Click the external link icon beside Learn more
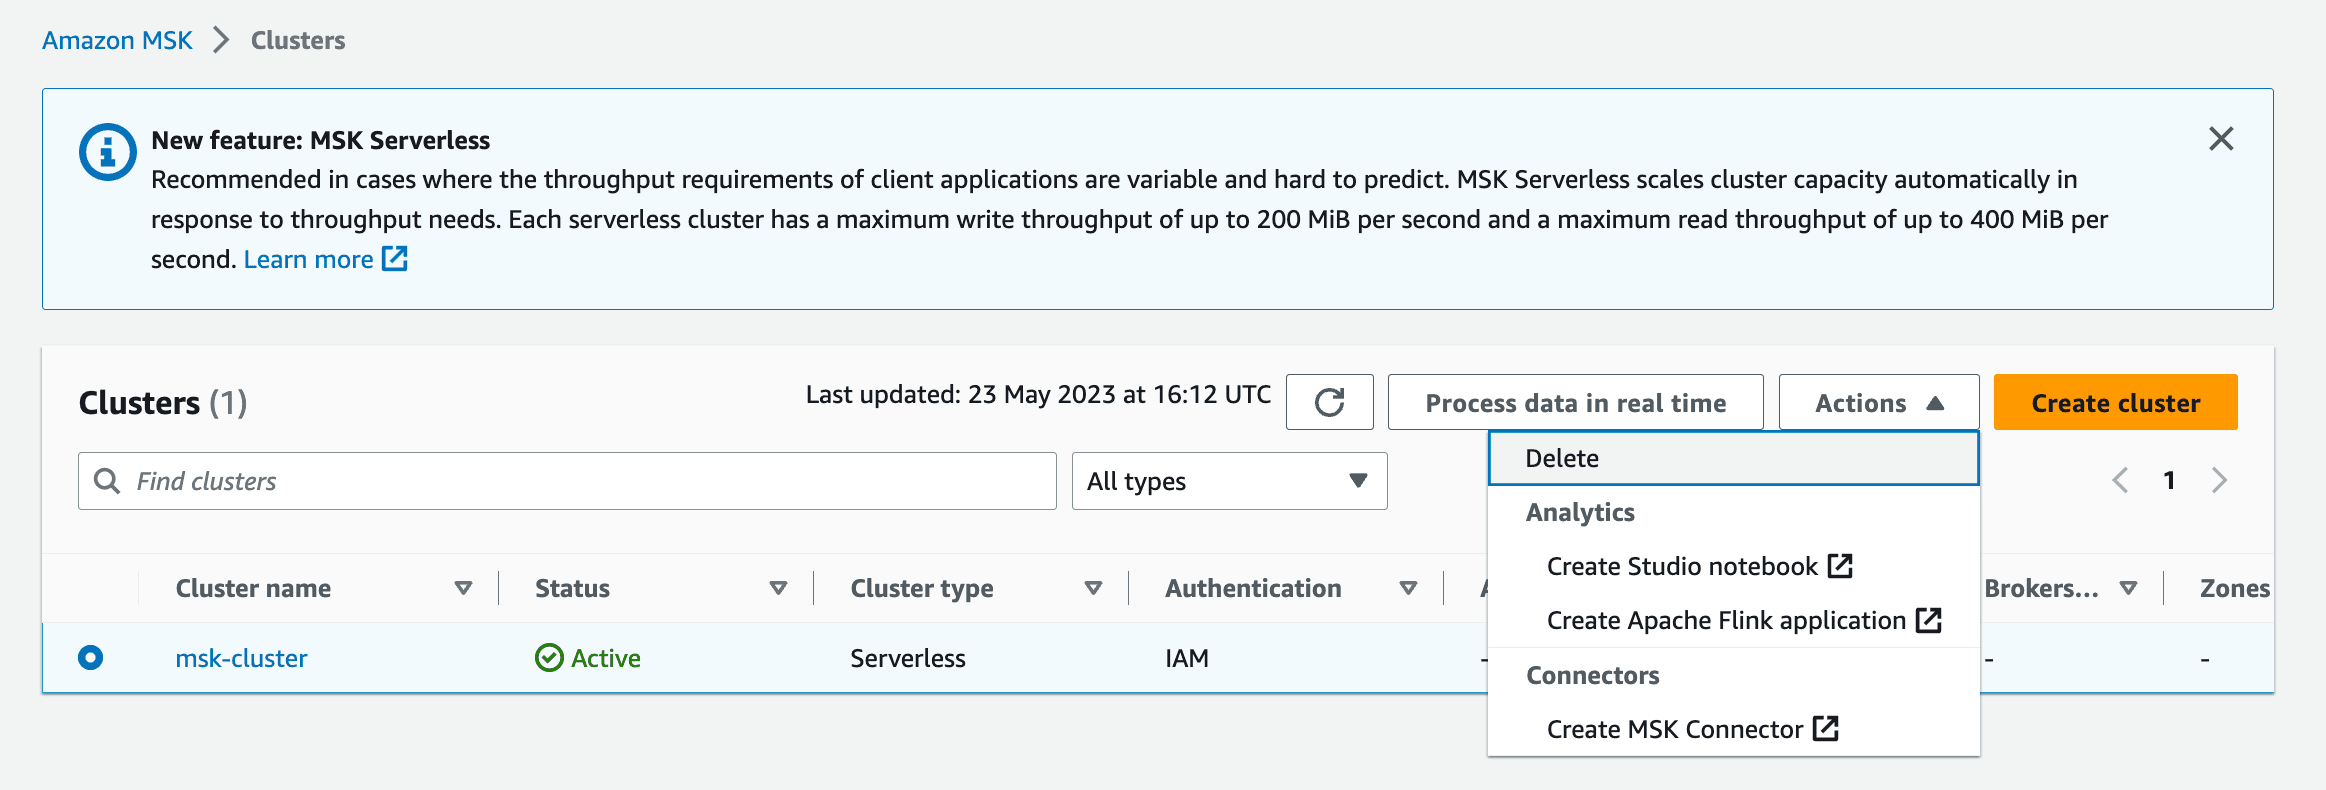 click(x=396, y=259)
